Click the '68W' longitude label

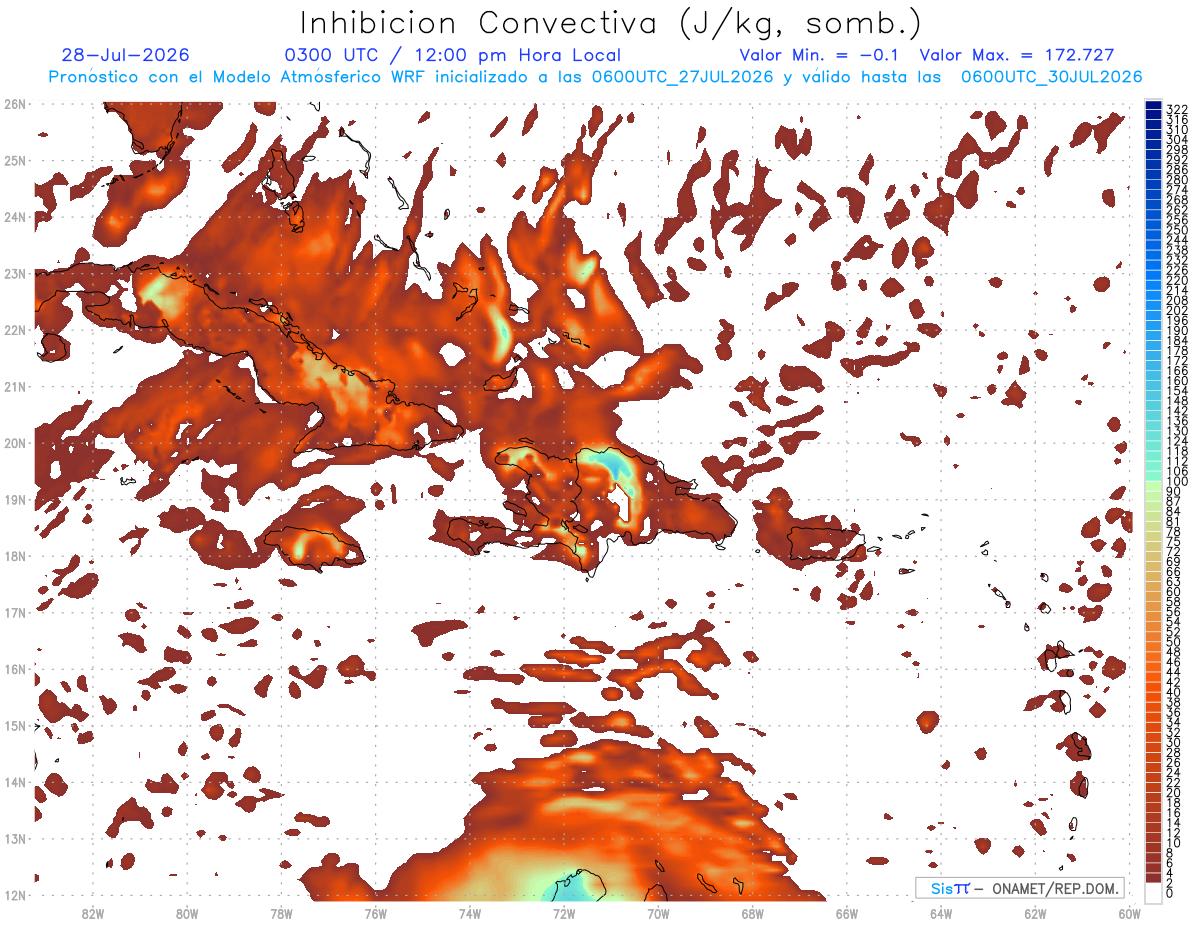pyautogui.click(x=752, y=913)
